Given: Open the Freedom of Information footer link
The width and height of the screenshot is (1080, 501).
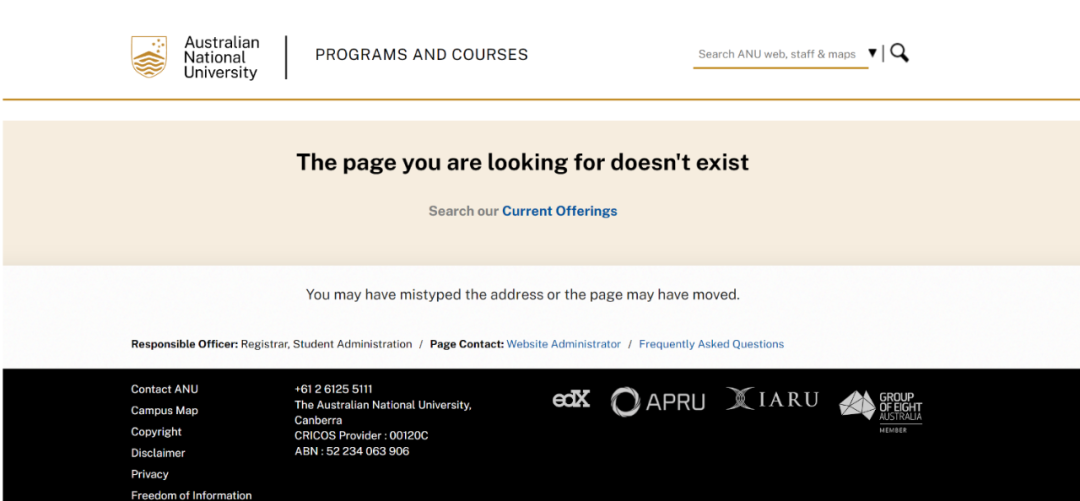Looking at the screenshot, I should pyautogui.click(x=191, y=495).
